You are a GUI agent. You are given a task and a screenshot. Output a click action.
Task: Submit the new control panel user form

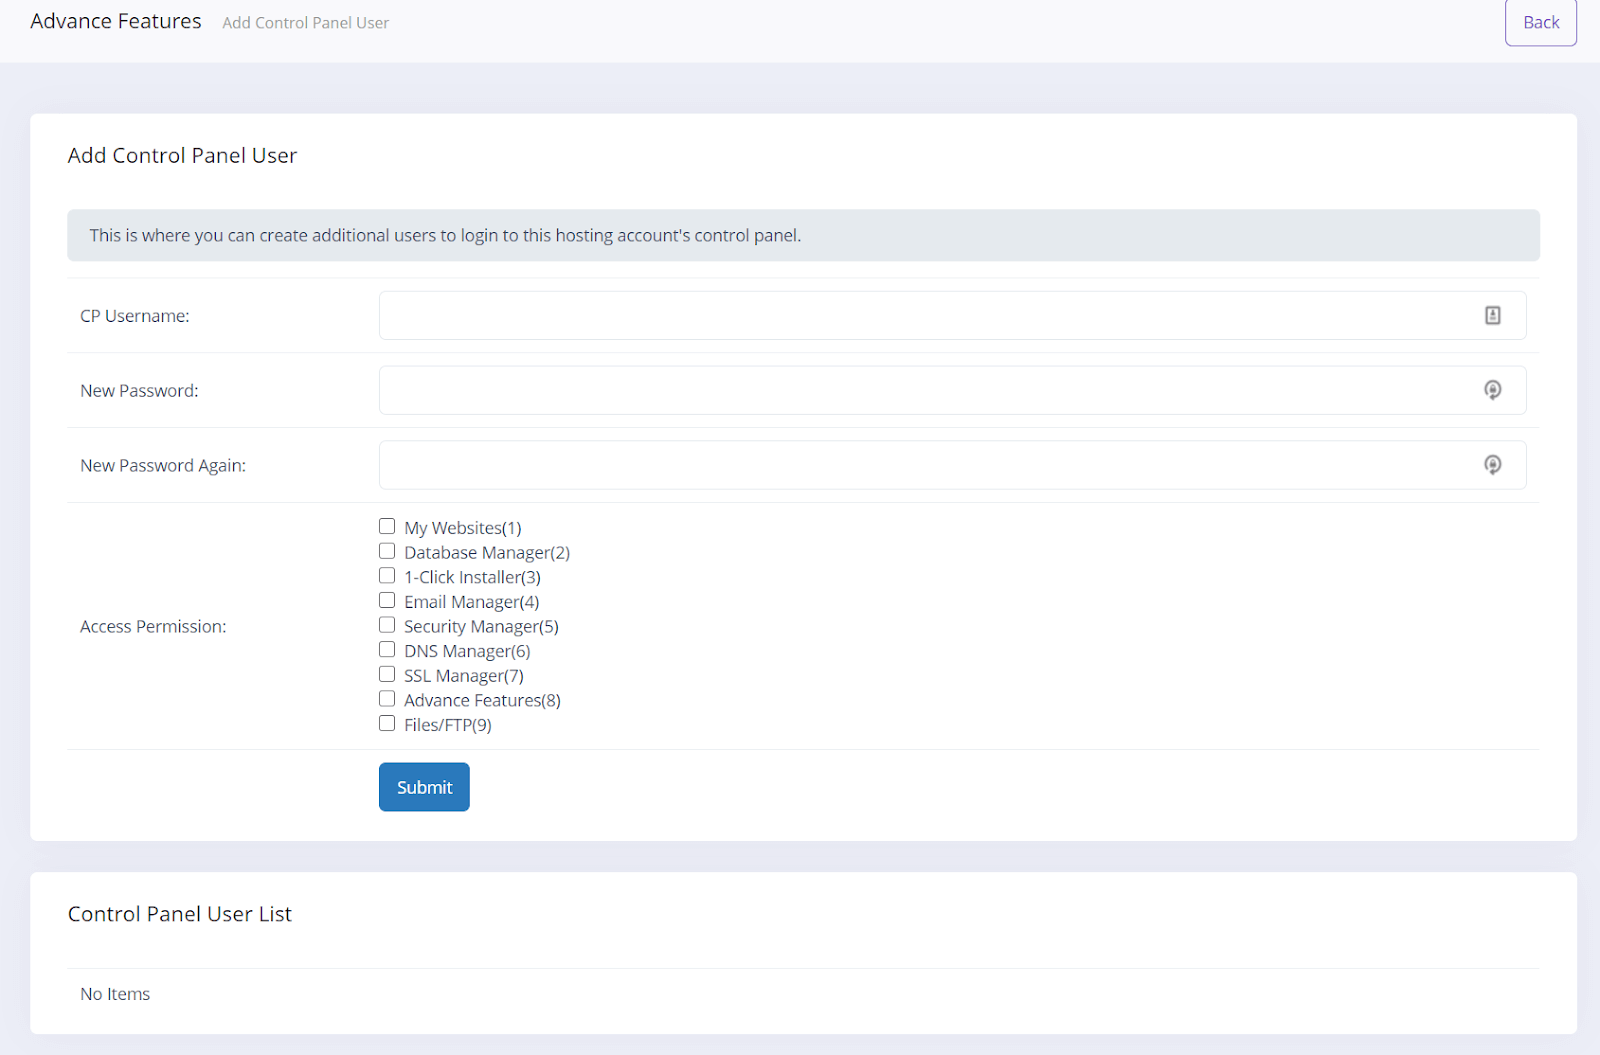(x=424, y=787)
